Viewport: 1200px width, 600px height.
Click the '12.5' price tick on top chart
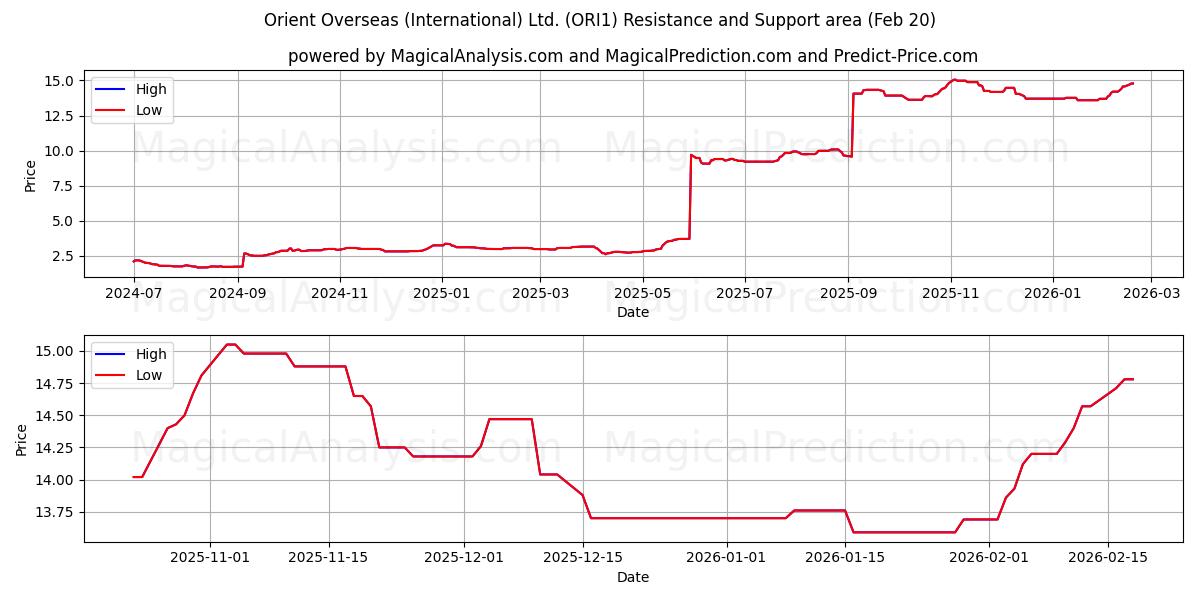point(62,116)
